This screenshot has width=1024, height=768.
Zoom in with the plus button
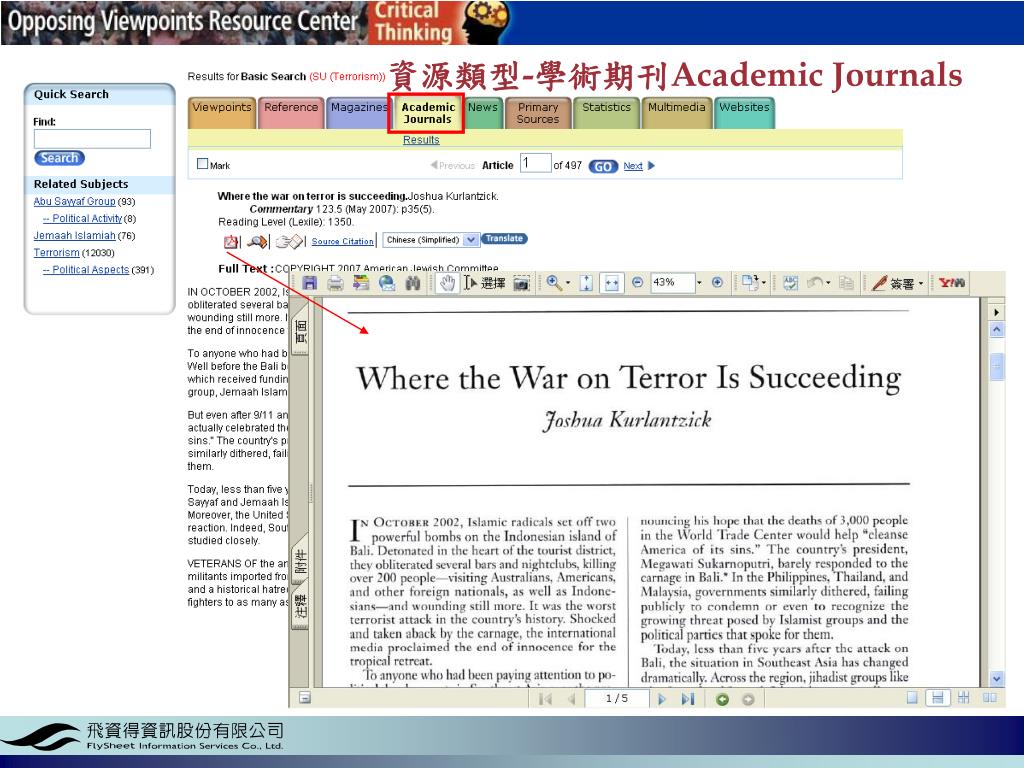[717, 282]
